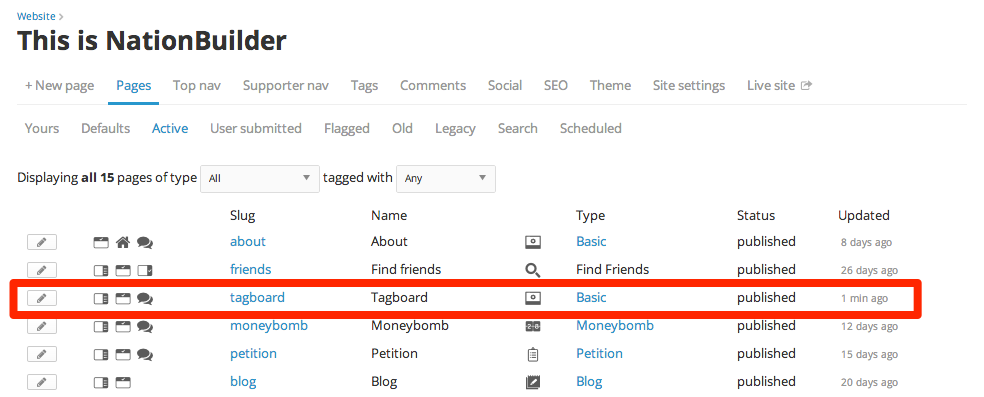Show Scheduled pages
984x397 pixels.
591,129
